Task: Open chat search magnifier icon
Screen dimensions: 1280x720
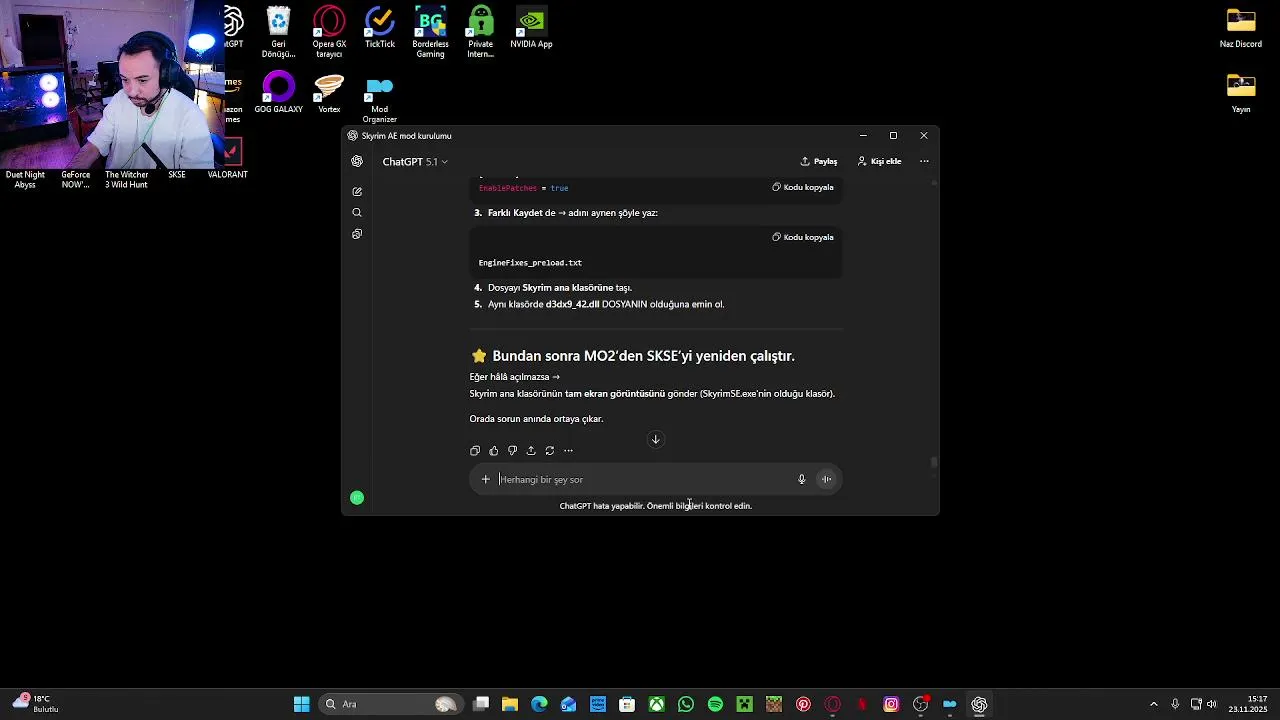Action: pos(357,212)
